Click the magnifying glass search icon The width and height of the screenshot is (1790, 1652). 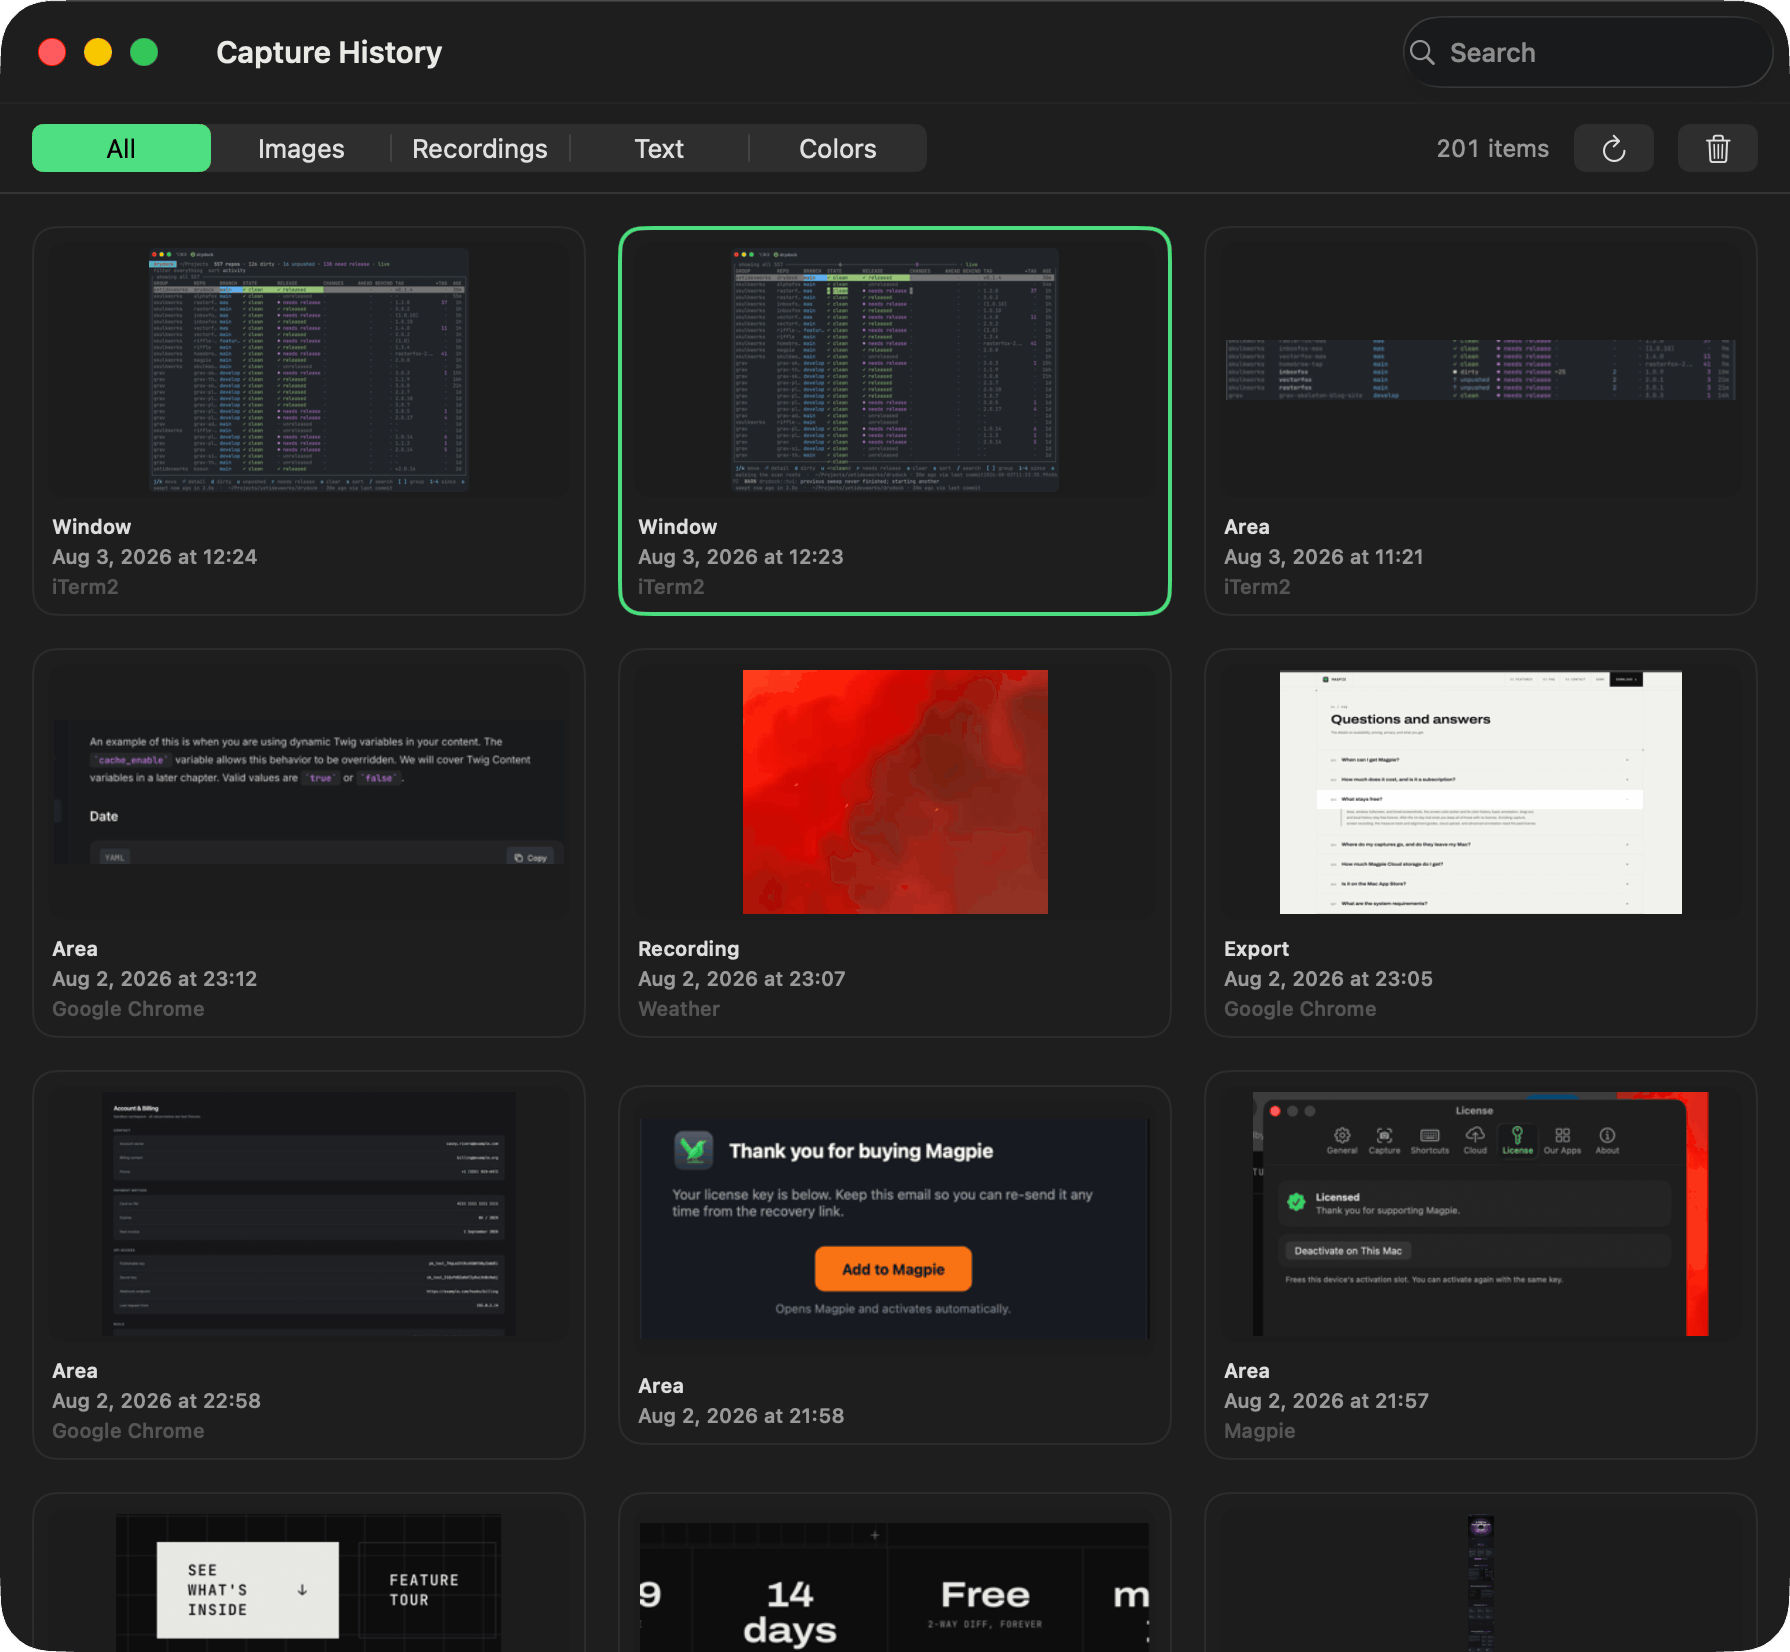1422,53
